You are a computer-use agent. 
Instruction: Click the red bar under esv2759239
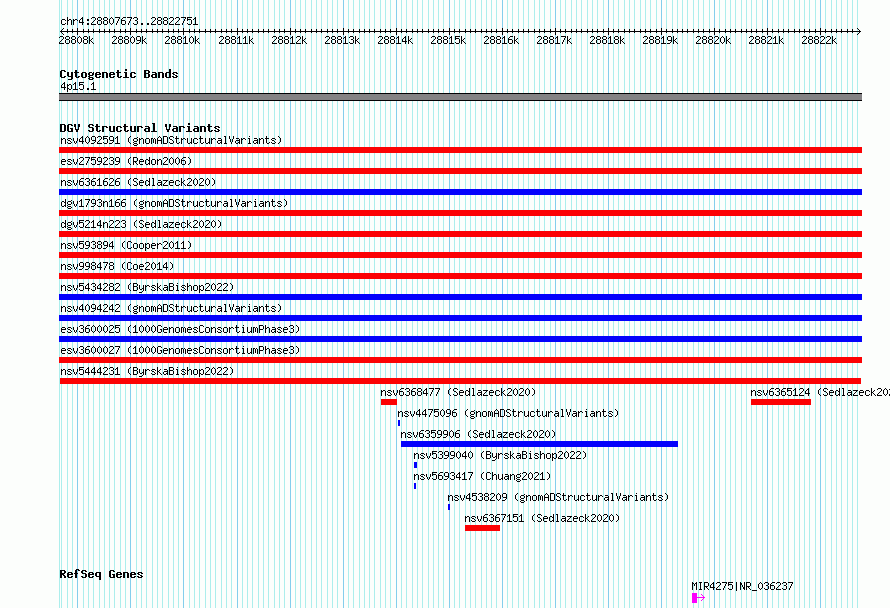[460, 171]
